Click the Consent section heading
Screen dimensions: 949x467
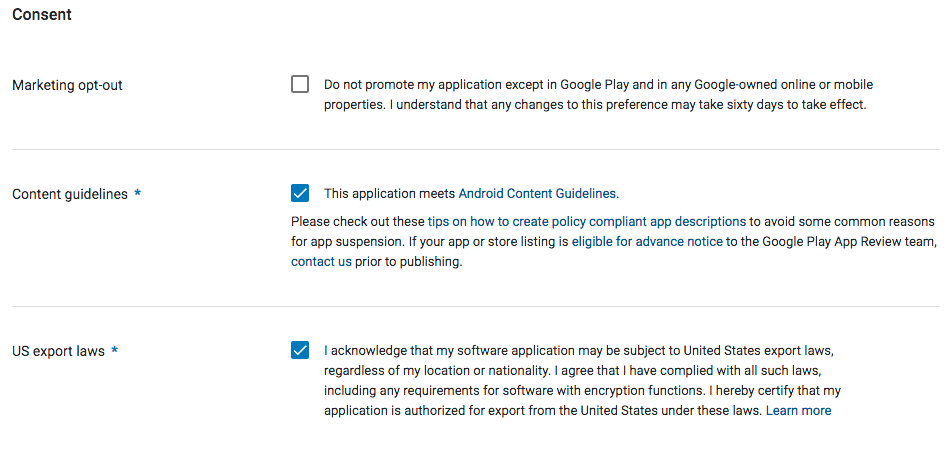[x=42, y=15]
